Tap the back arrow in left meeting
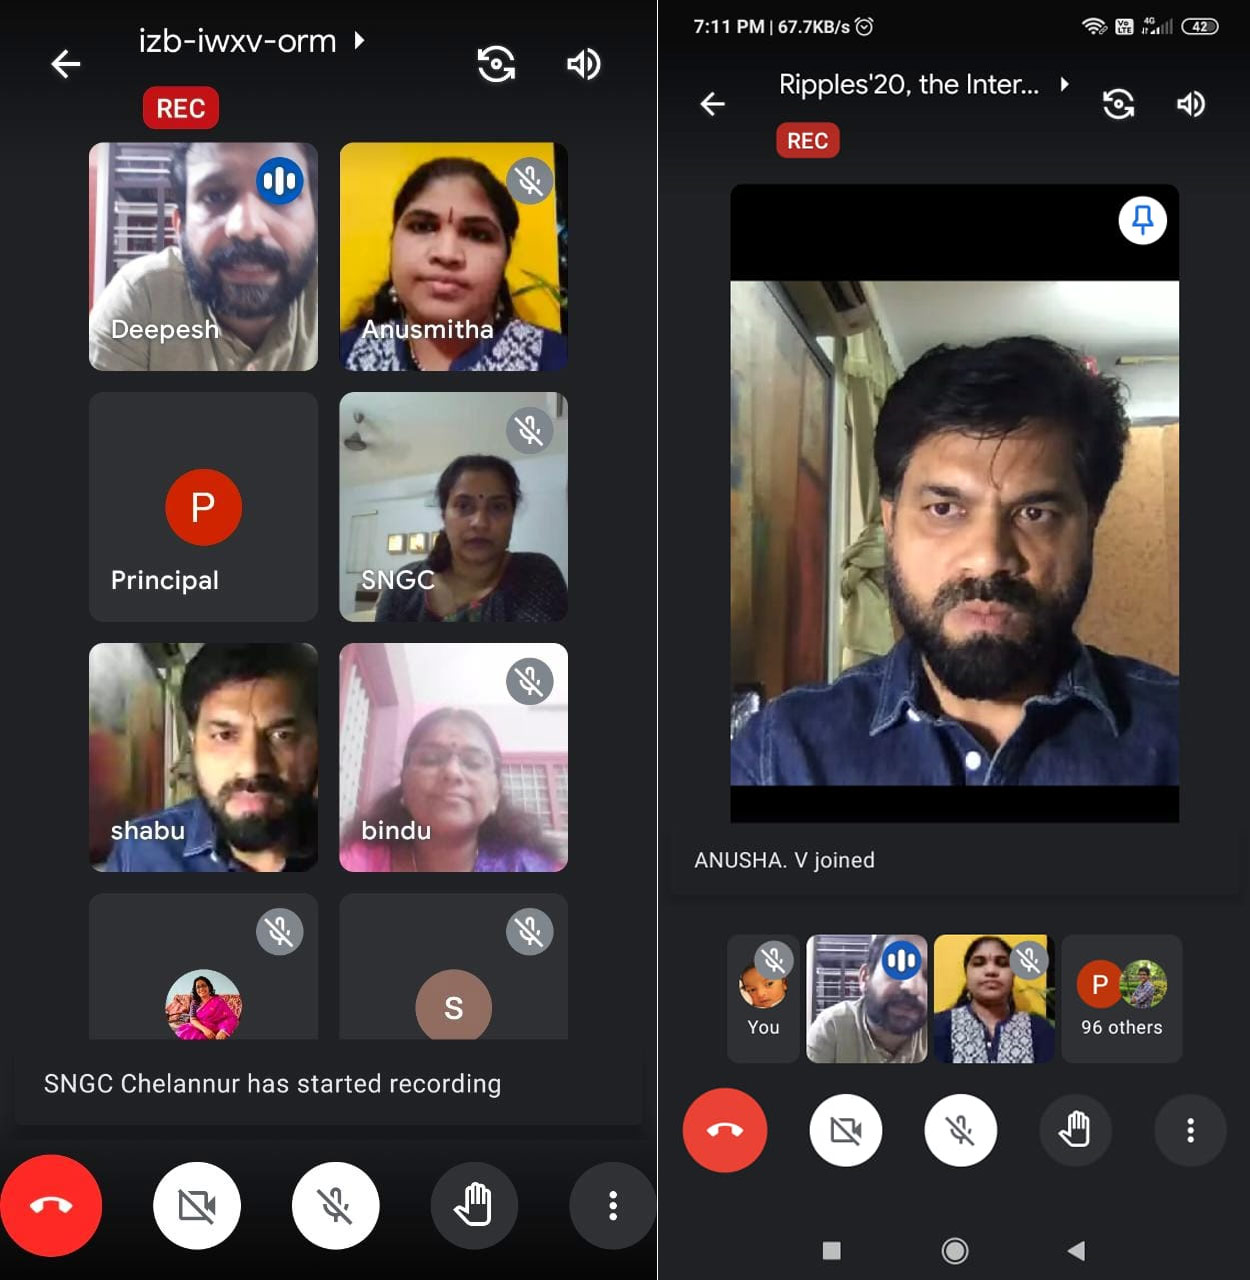 pos(66,64)
